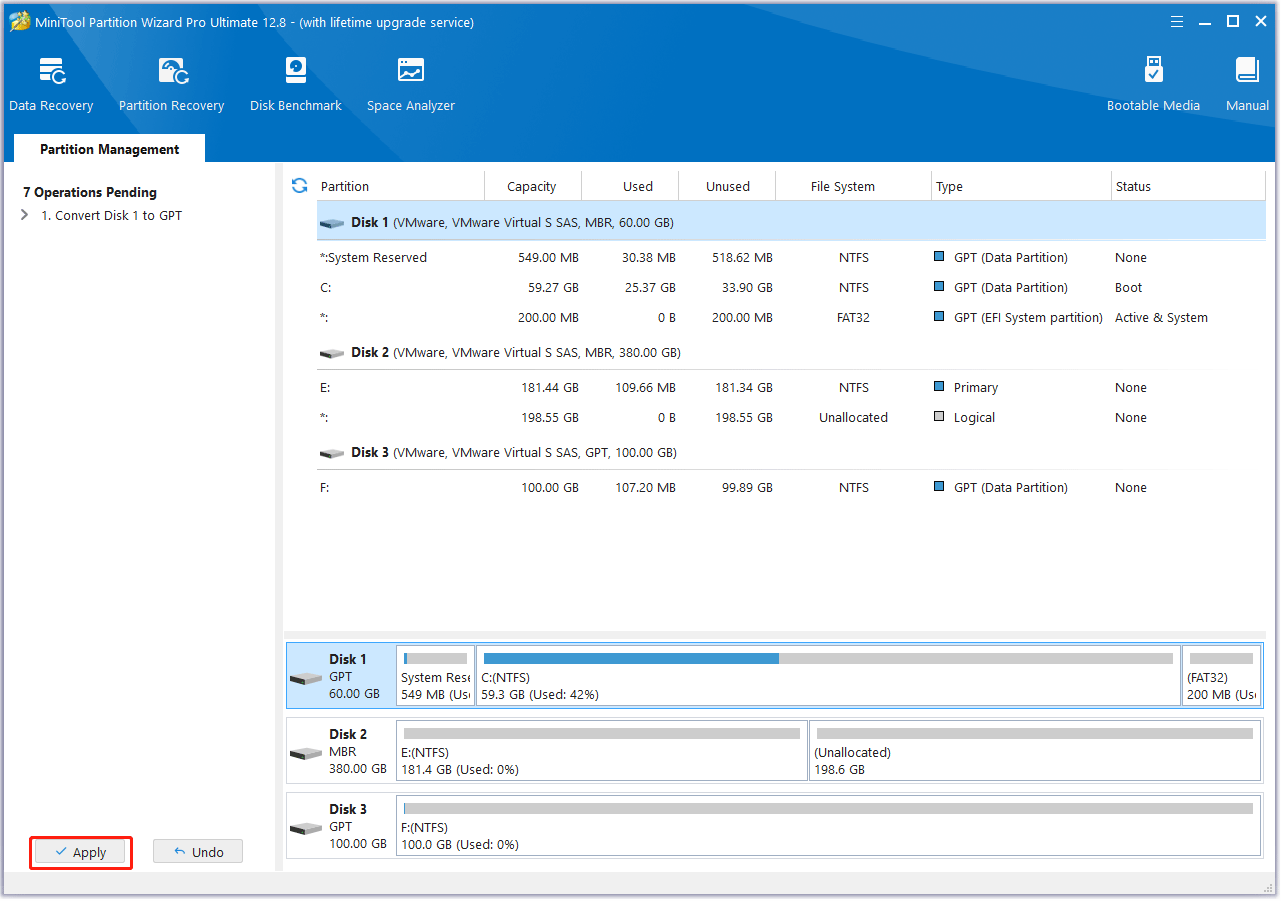1281x901 pixels.
Task: Sort by the Capacity column header
Action: tap(531, 187)
